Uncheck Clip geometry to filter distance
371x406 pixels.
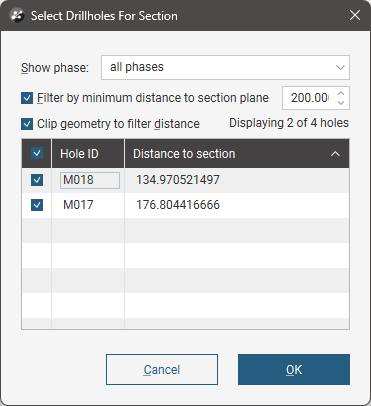click(x=27, y=124)
